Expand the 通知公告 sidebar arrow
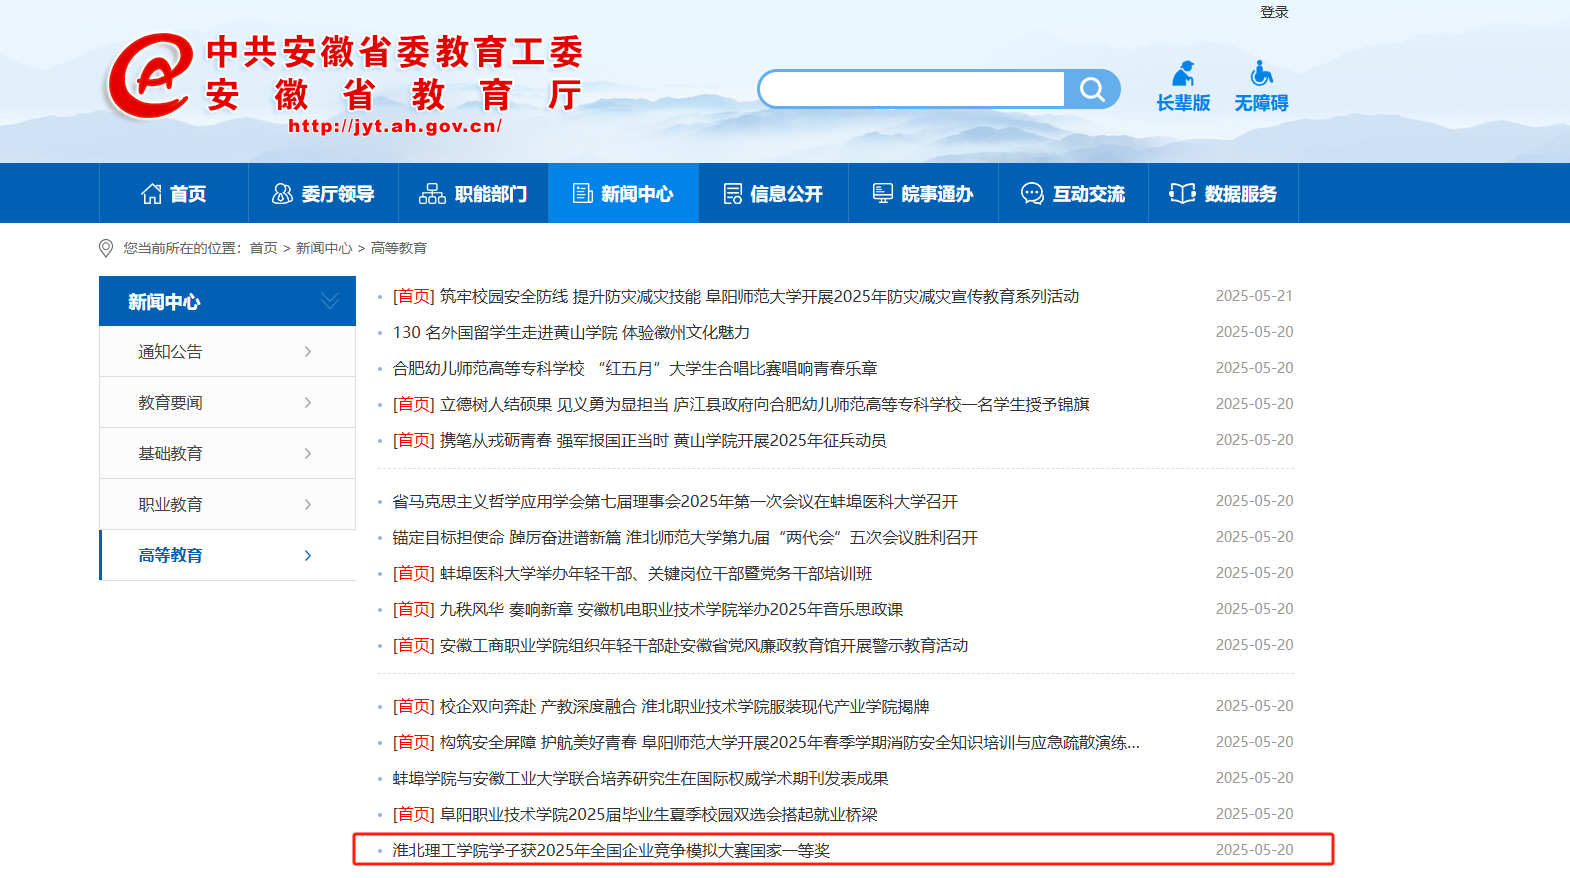The height and width of the screenshot is (878, 1570). [x=308, y=352]
